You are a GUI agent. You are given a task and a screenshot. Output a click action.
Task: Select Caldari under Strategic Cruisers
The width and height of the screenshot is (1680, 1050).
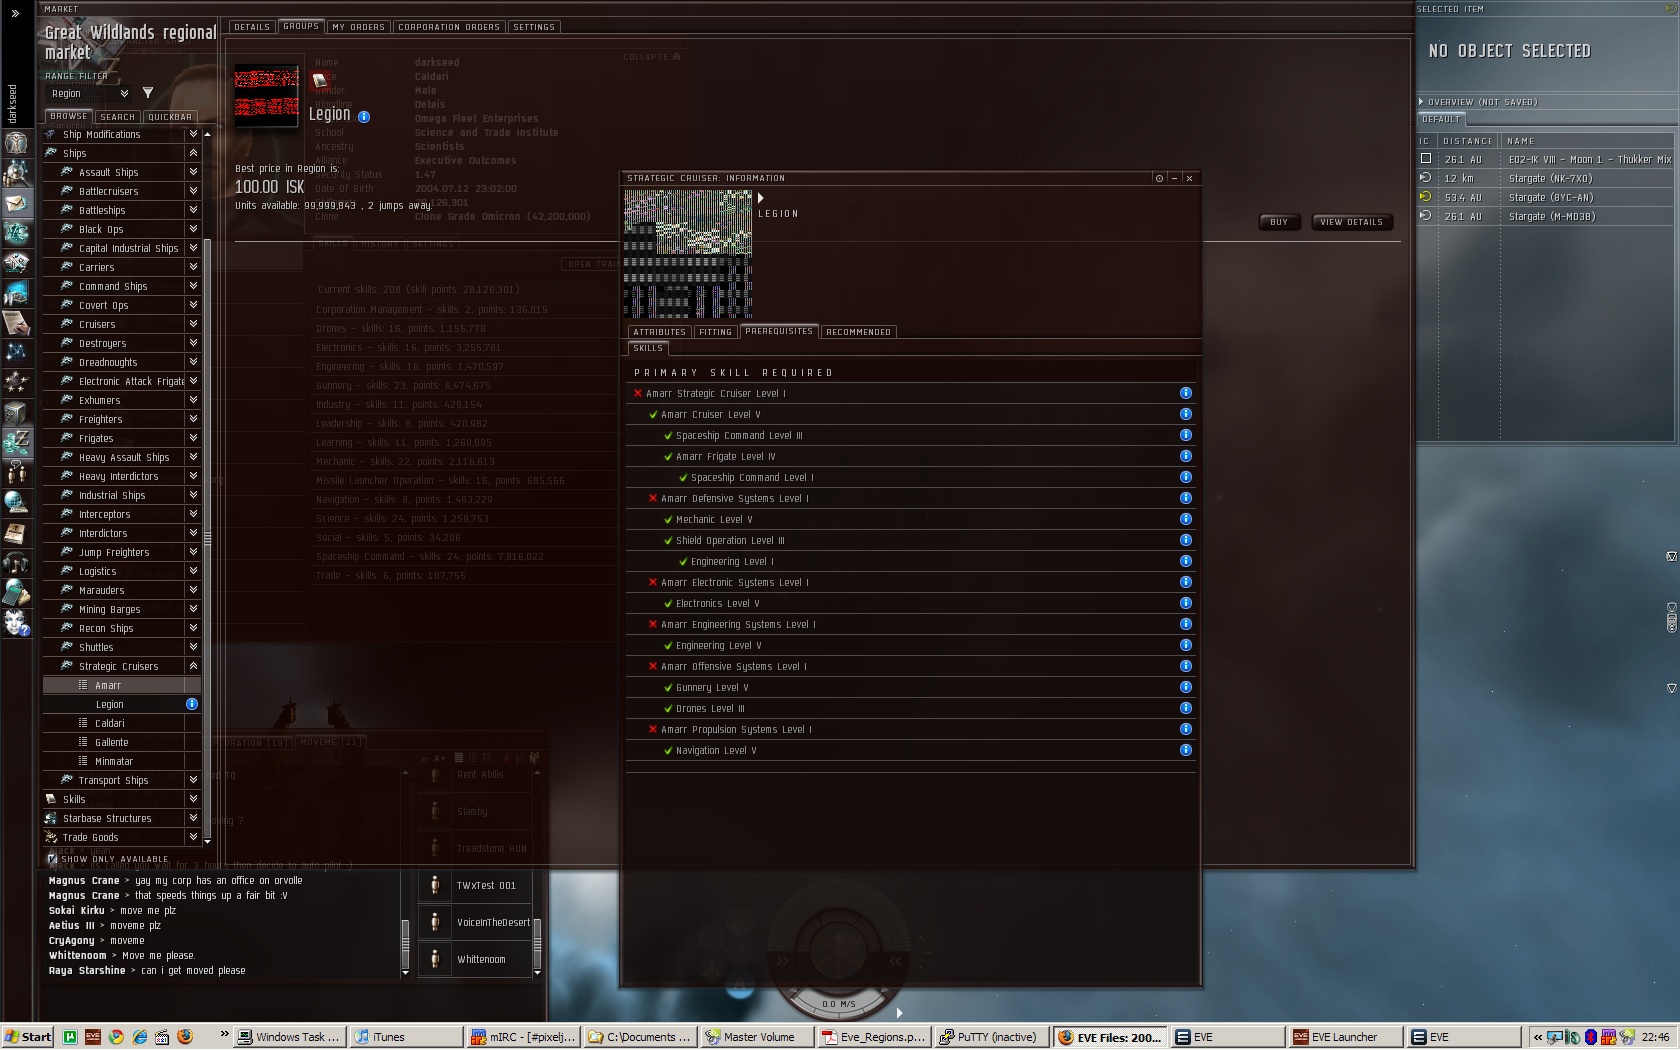(122, 723)
